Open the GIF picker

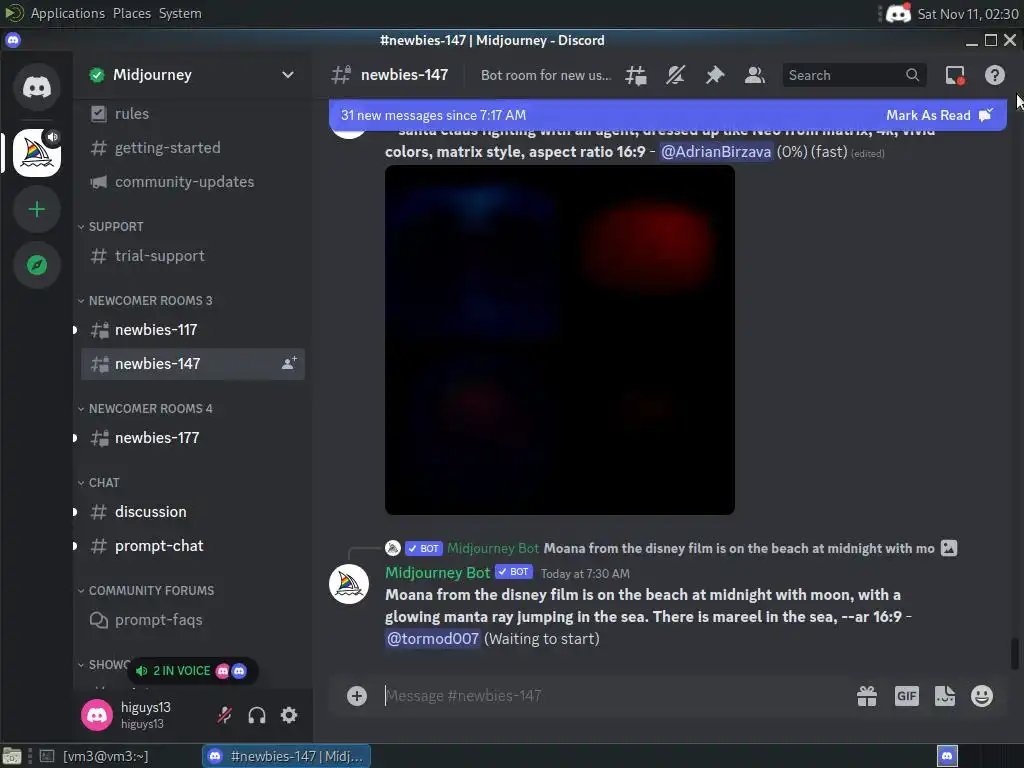pos(906,696)
